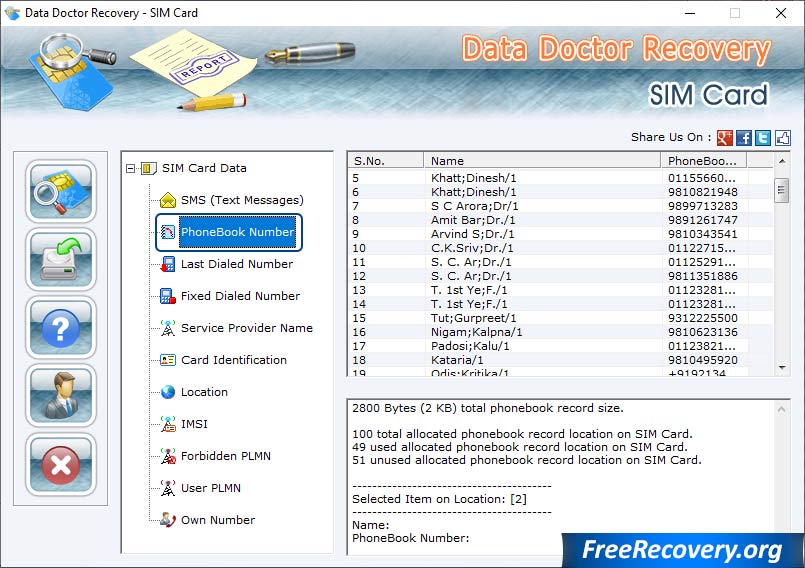The height and width of the screenshot is (568, 805).
Task: Click the red X Exit button
Action: [61, 464]
